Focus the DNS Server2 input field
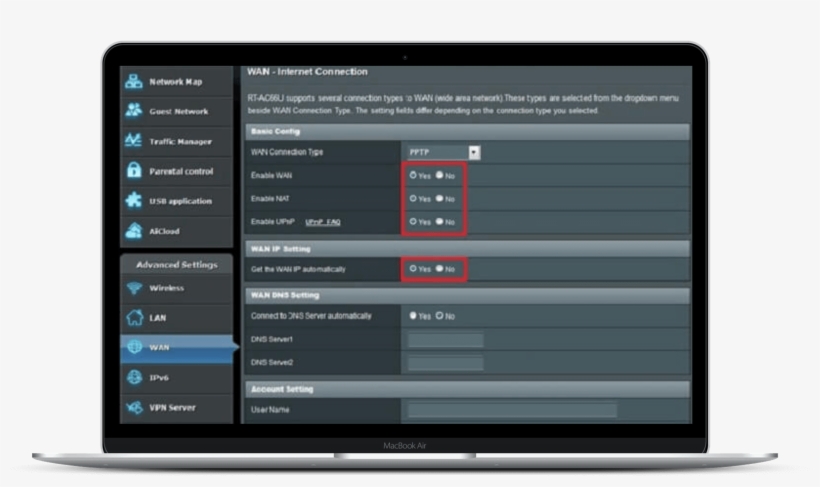 [x=446, y=363]
